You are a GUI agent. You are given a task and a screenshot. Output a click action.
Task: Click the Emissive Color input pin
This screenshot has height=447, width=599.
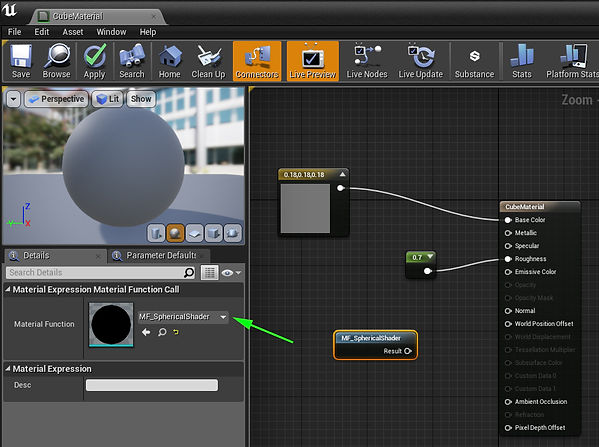click(x=508, y=272)
